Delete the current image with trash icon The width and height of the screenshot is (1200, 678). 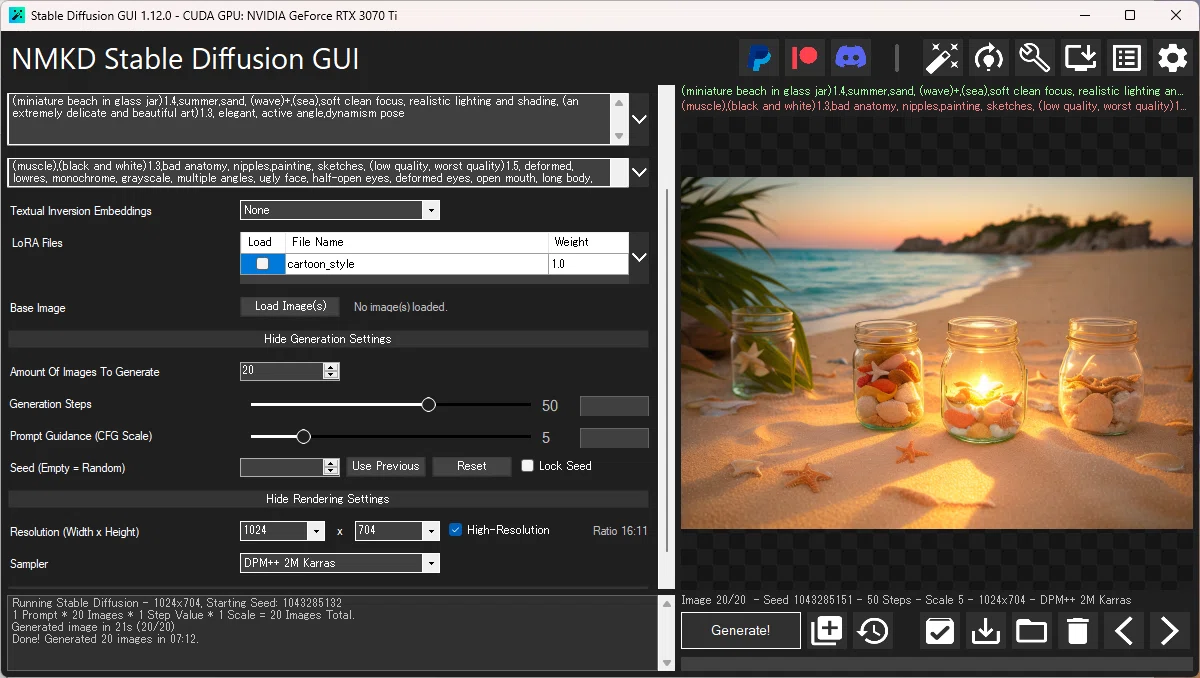tap(1077, 631)
